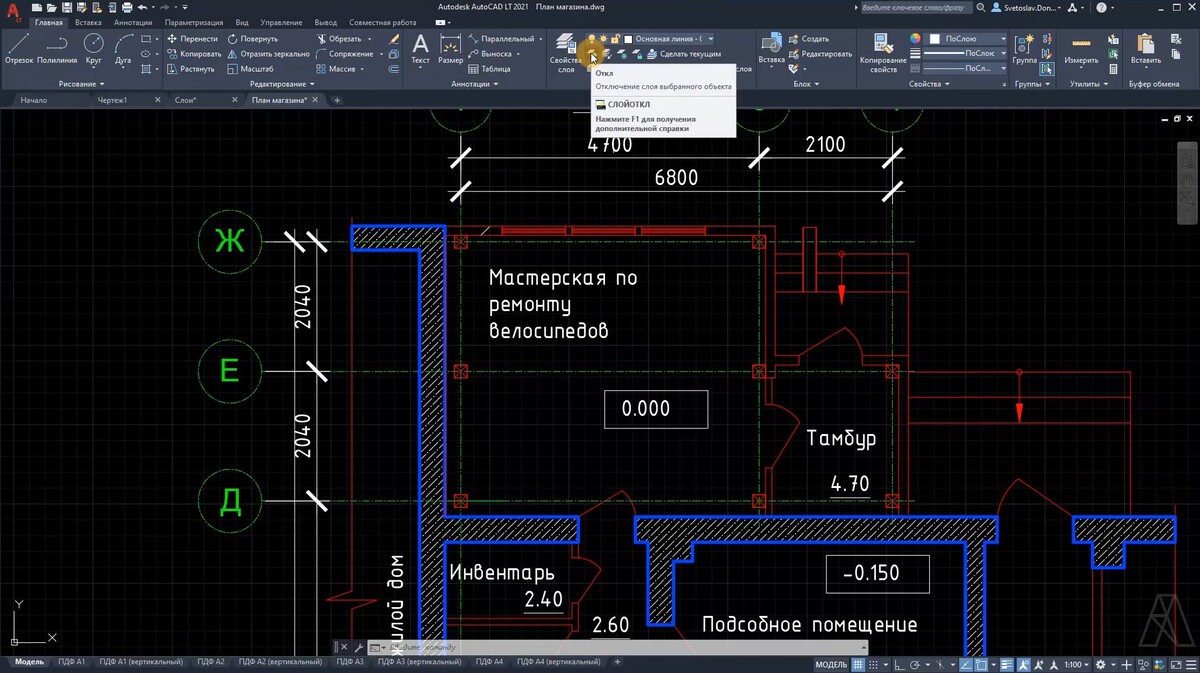The image size is (1200, 673).
Task: Switch to Чертеж1 document tab
Action: [x=112, y=100]
